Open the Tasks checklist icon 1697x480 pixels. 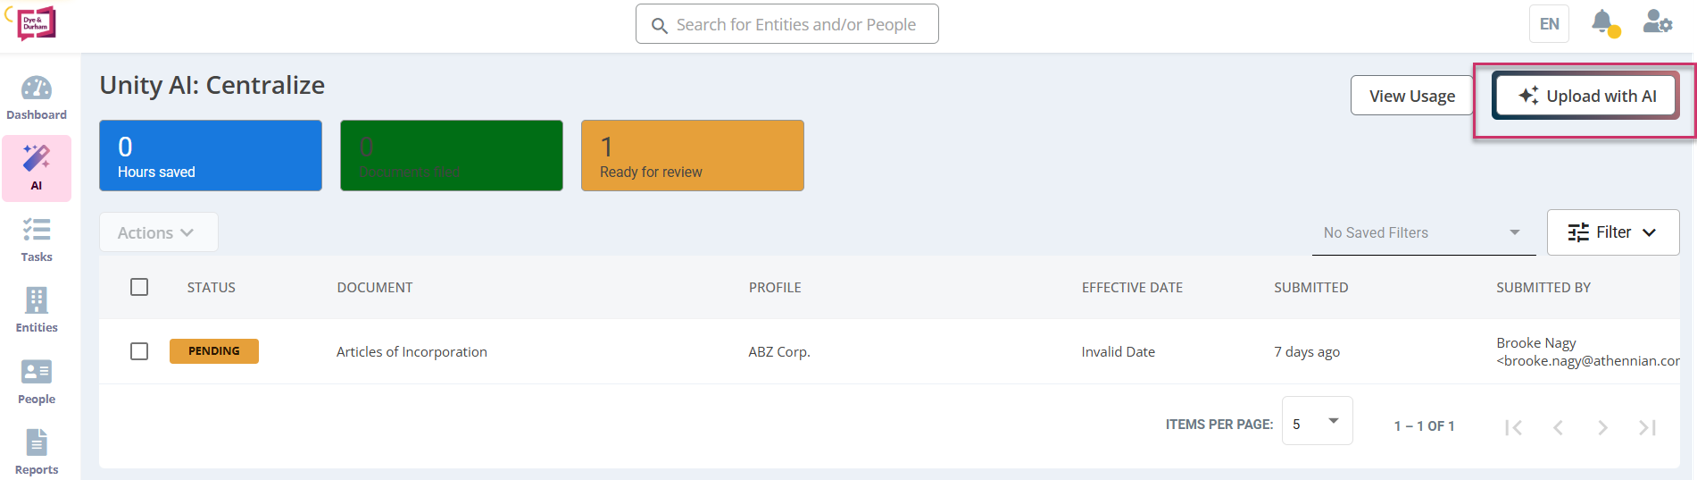pyautogui.click(x=36, y=232)
